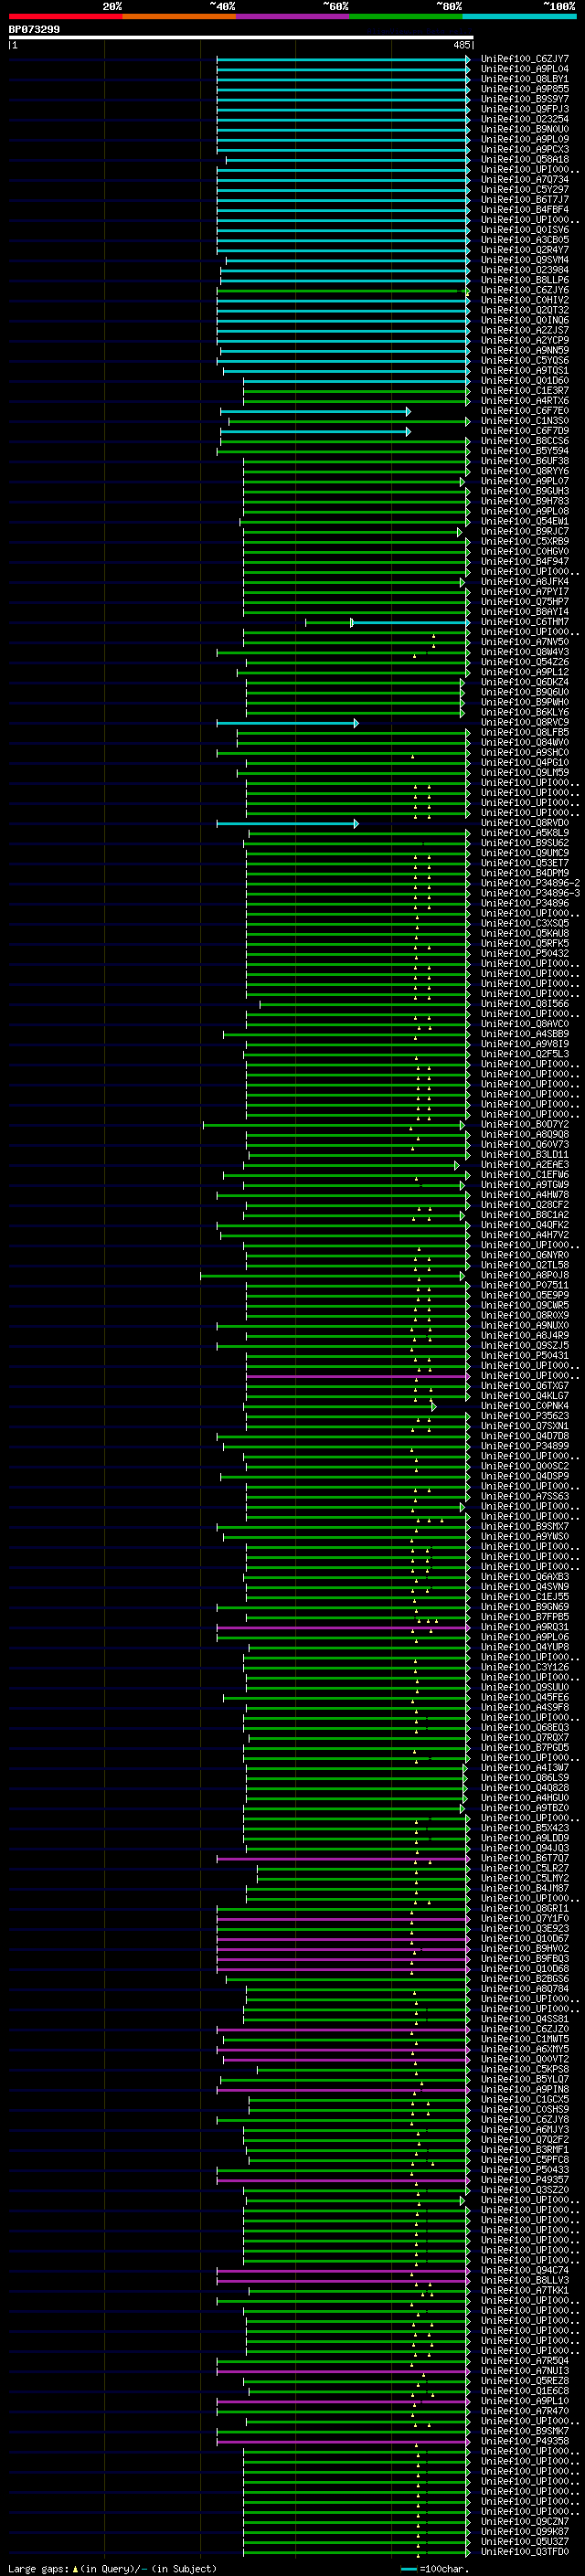Select hit label UniRef100_C0HIV2
This screenshot has width=585, height=2576.
524,300
